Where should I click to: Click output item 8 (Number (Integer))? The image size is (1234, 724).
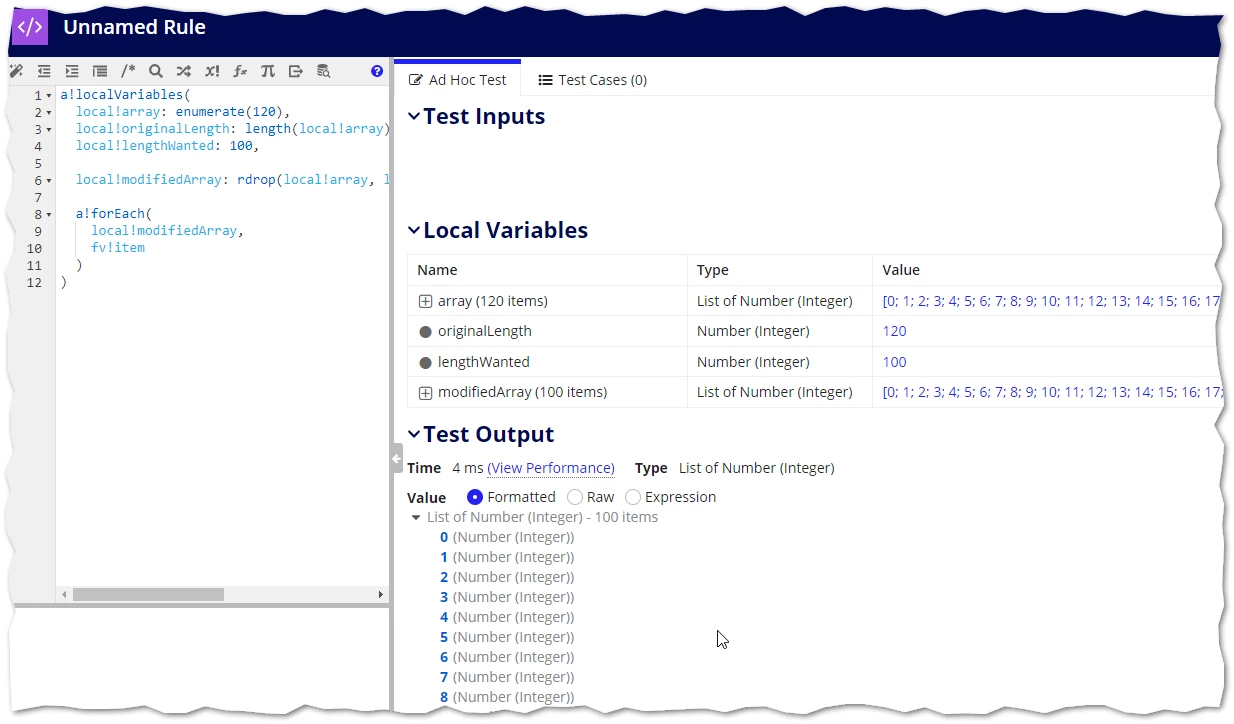(508, 697)
